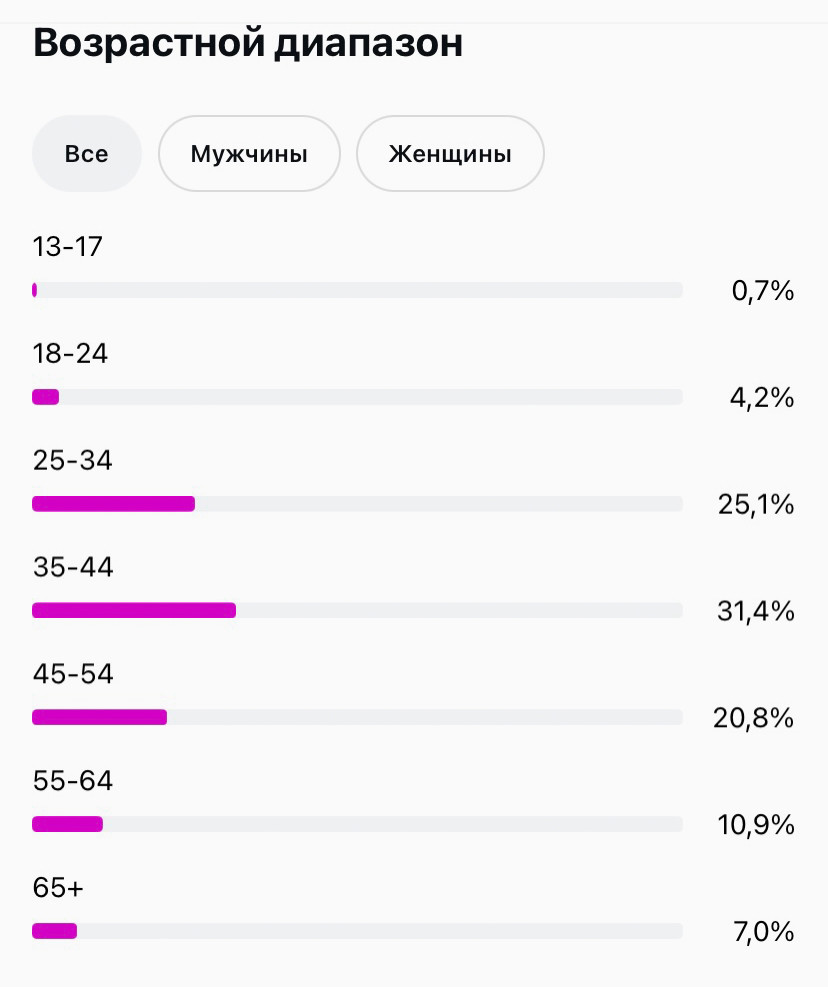Click the progress bar for 35-44

(357, 610)
